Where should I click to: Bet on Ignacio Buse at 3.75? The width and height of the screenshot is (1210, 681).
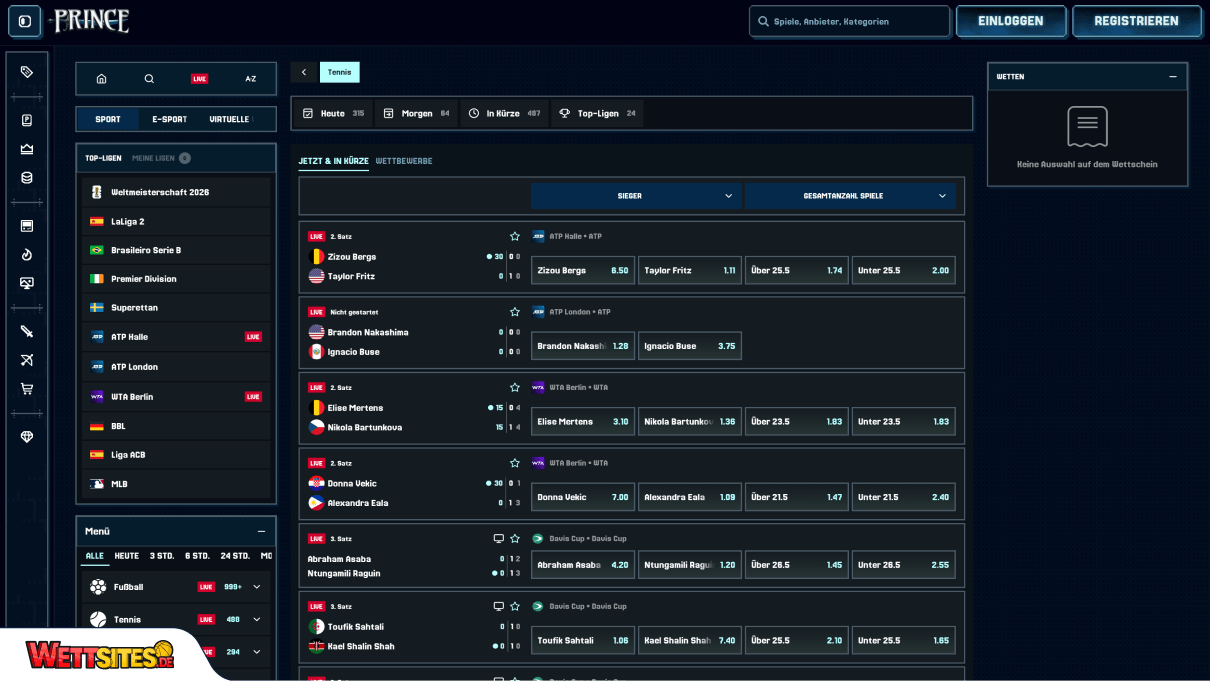(690, 346)
